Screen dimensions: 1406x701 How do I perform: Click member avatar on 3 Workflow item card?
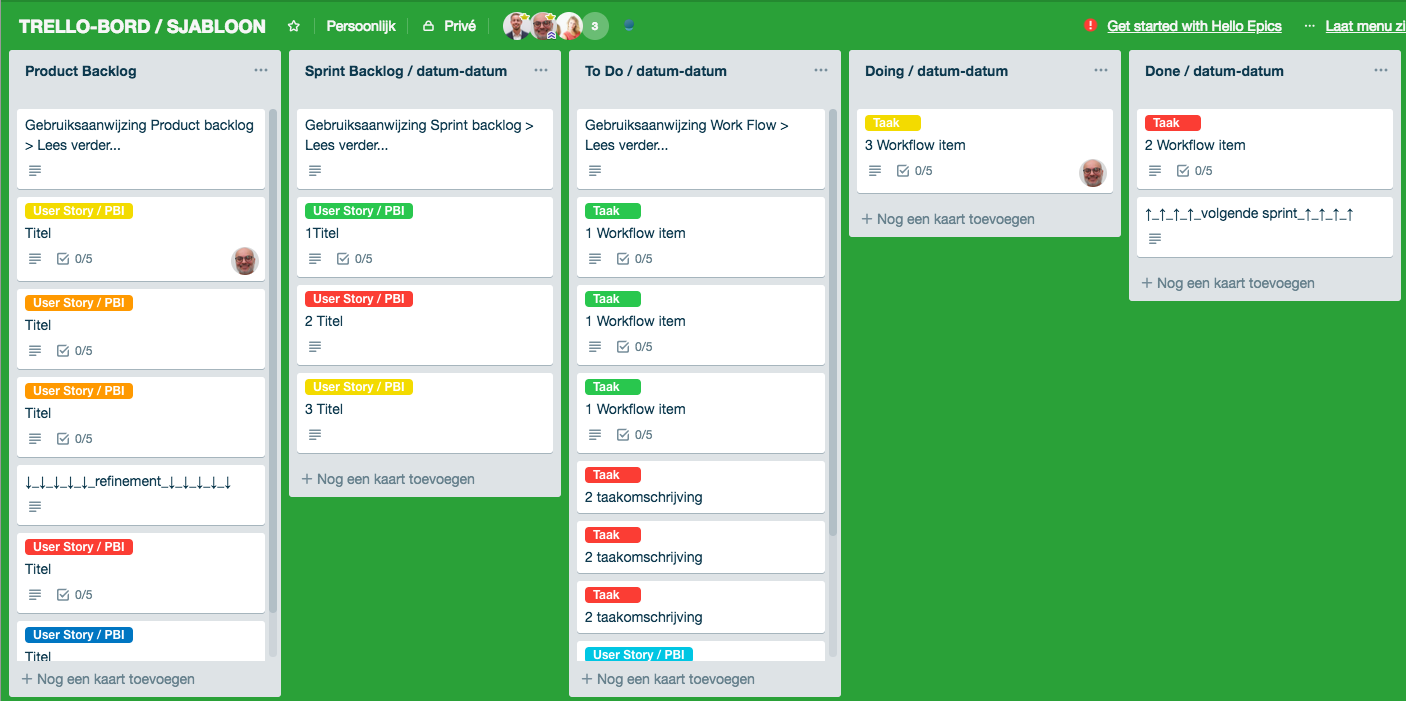coord(1093,173)
